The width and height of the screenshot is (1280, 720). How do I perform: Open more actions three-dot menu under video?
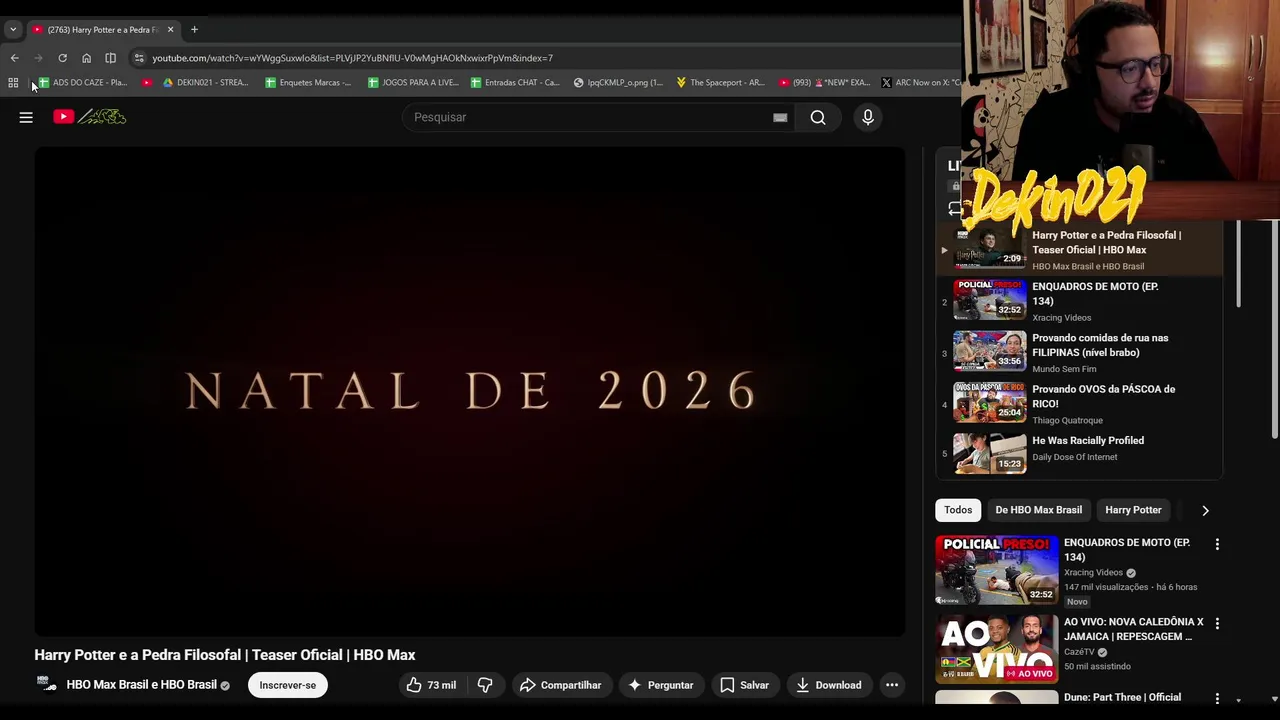pyautogui.click(x=892, y=685)
